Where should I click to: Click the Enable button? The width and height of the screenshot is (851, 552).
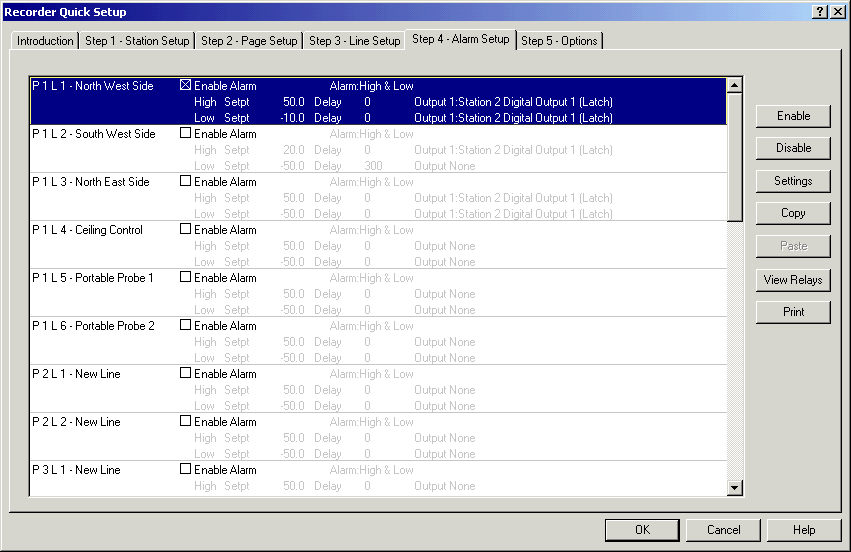coord(793,116)
